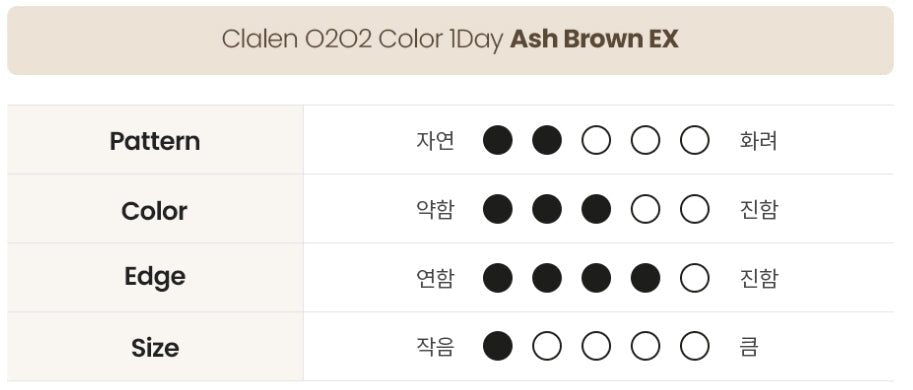The image size is (913, 390).
Task: Select the fifth circle next to 큼
Action: 695,346
